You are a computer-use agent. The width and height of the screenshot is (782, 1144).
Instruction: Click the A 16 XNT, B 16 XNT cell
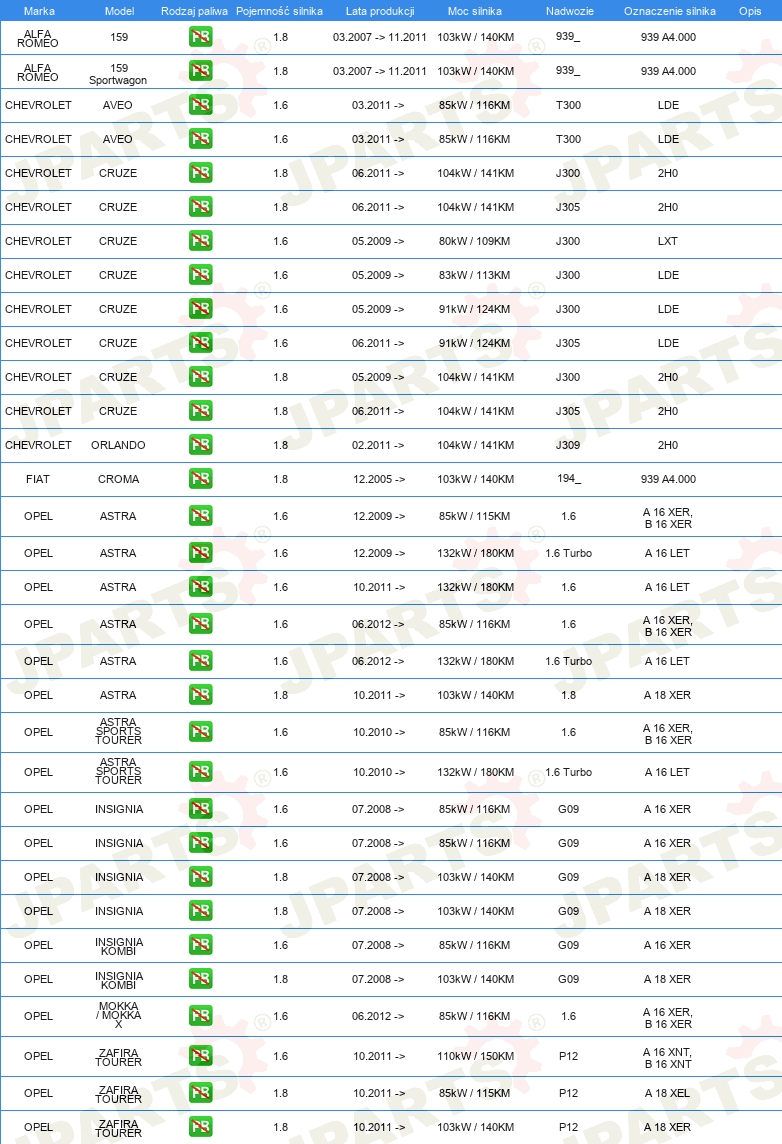click(667, 1058)
